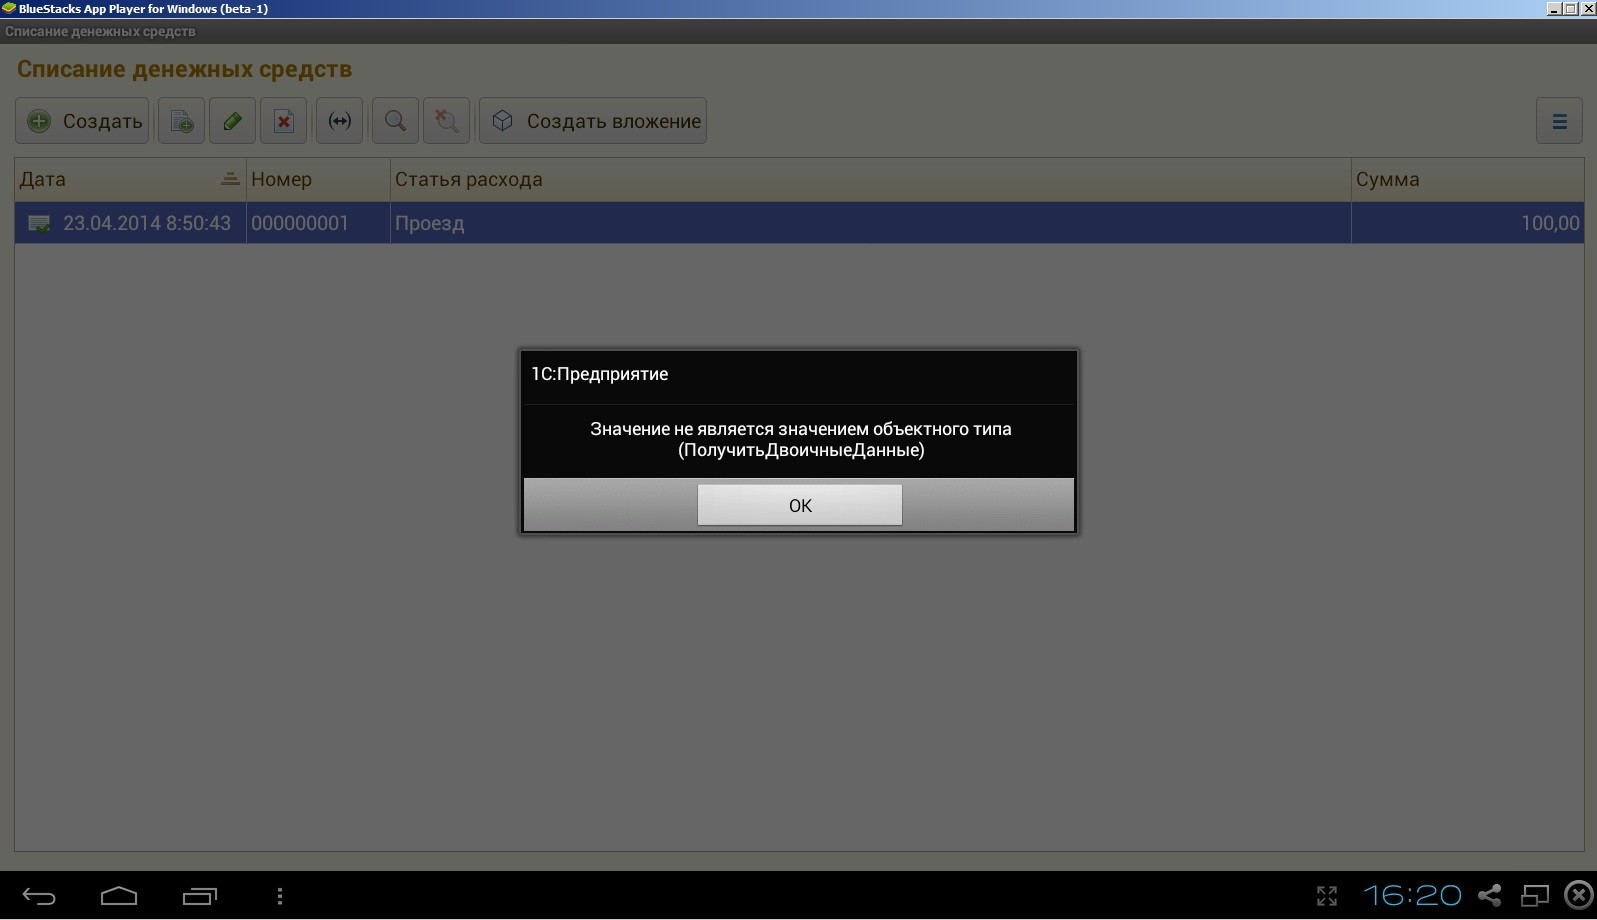Click the red X delete mark icon
Screen dimensions: 1597x920
pos(284,121)
